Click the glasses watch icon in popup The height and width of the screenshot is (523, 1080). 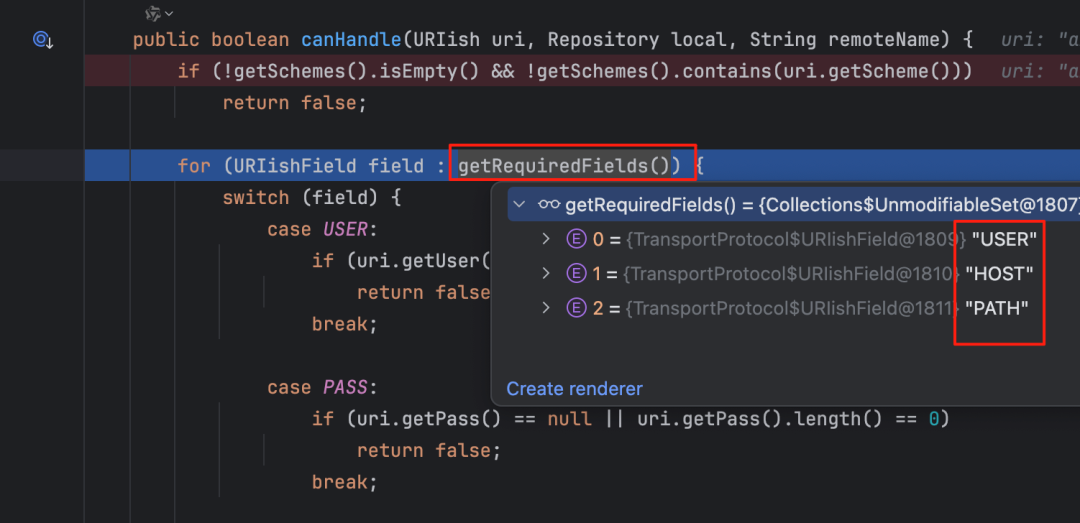(x=549, y=205)
